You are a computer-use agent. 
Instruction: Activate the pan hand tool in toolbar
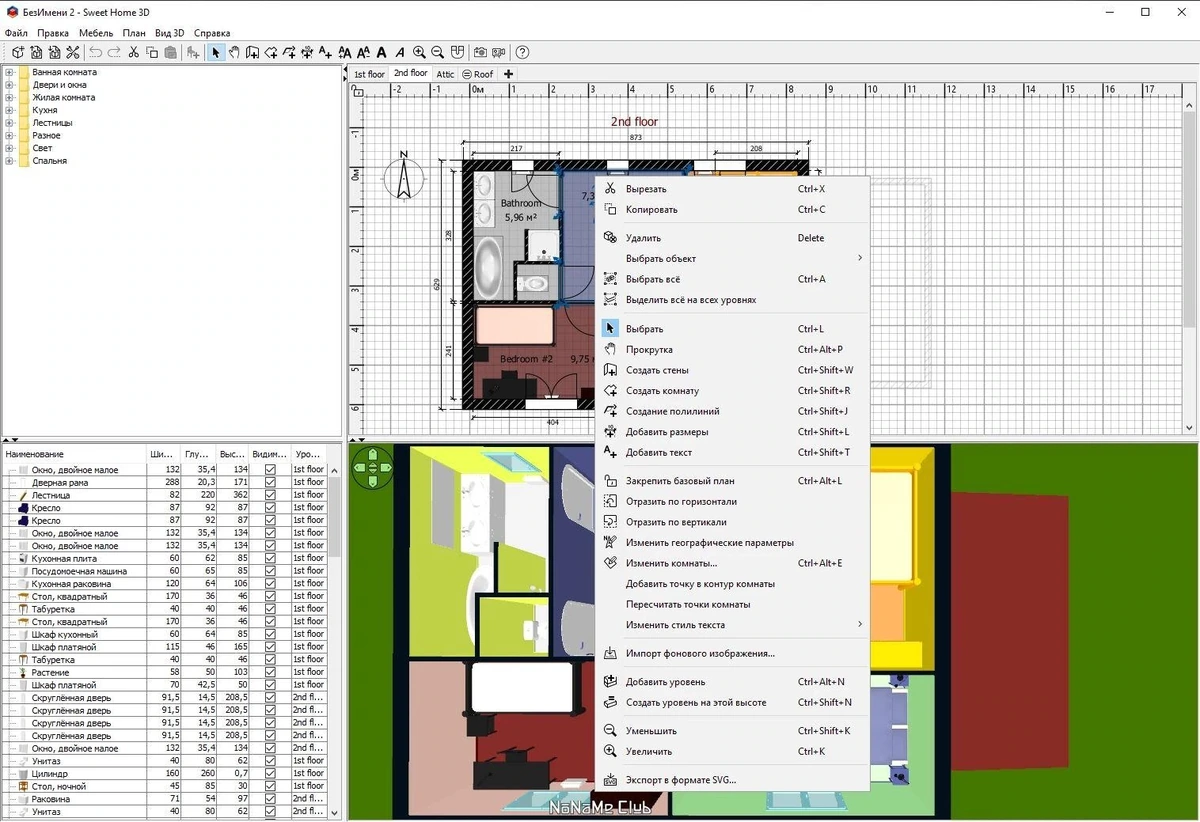234,52
